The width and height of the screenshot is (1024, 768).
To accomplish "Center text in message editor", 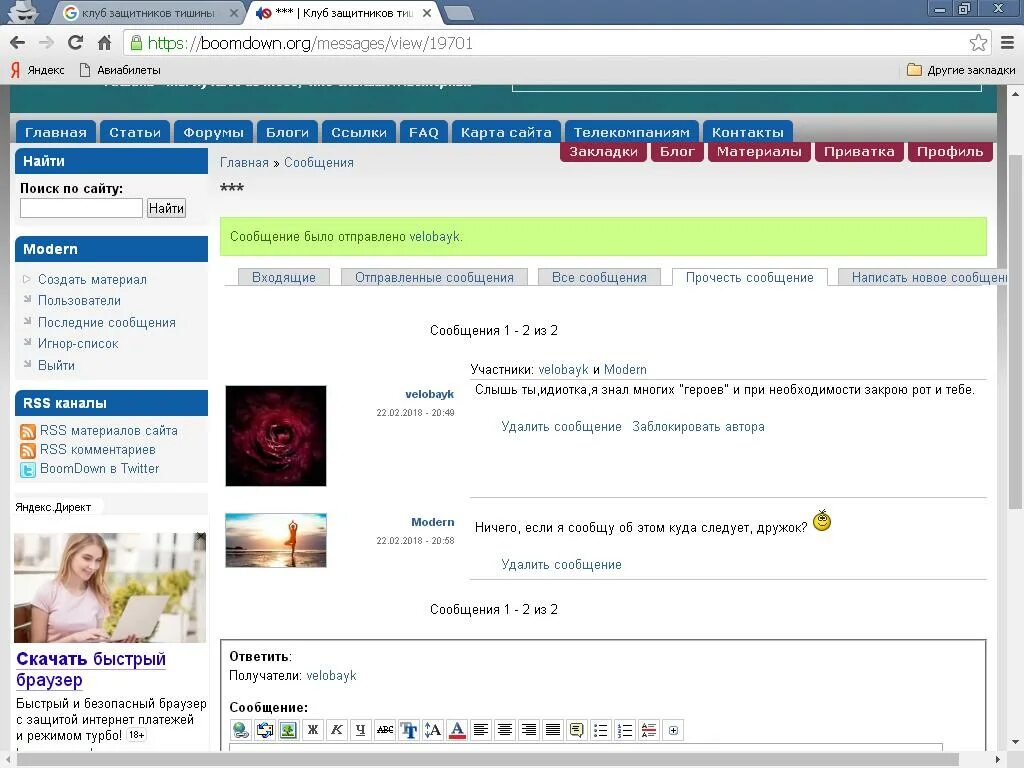I will point(505,730).
